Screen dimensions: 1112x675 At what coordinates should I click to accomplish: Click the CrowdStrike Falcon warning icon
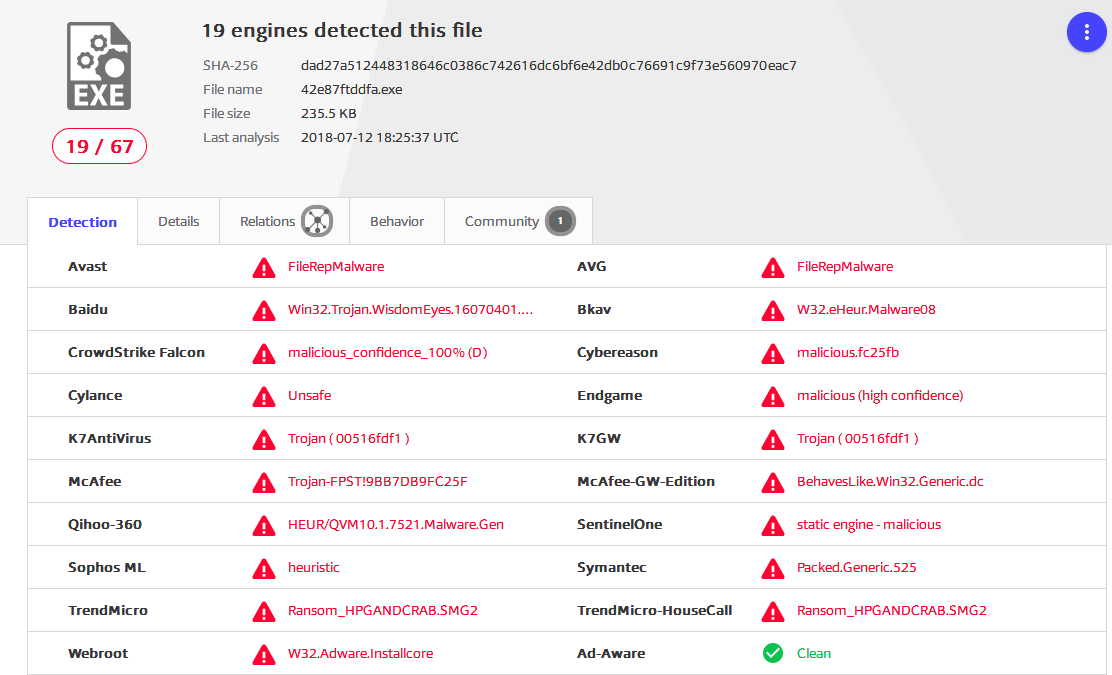(x=264, y=354)
